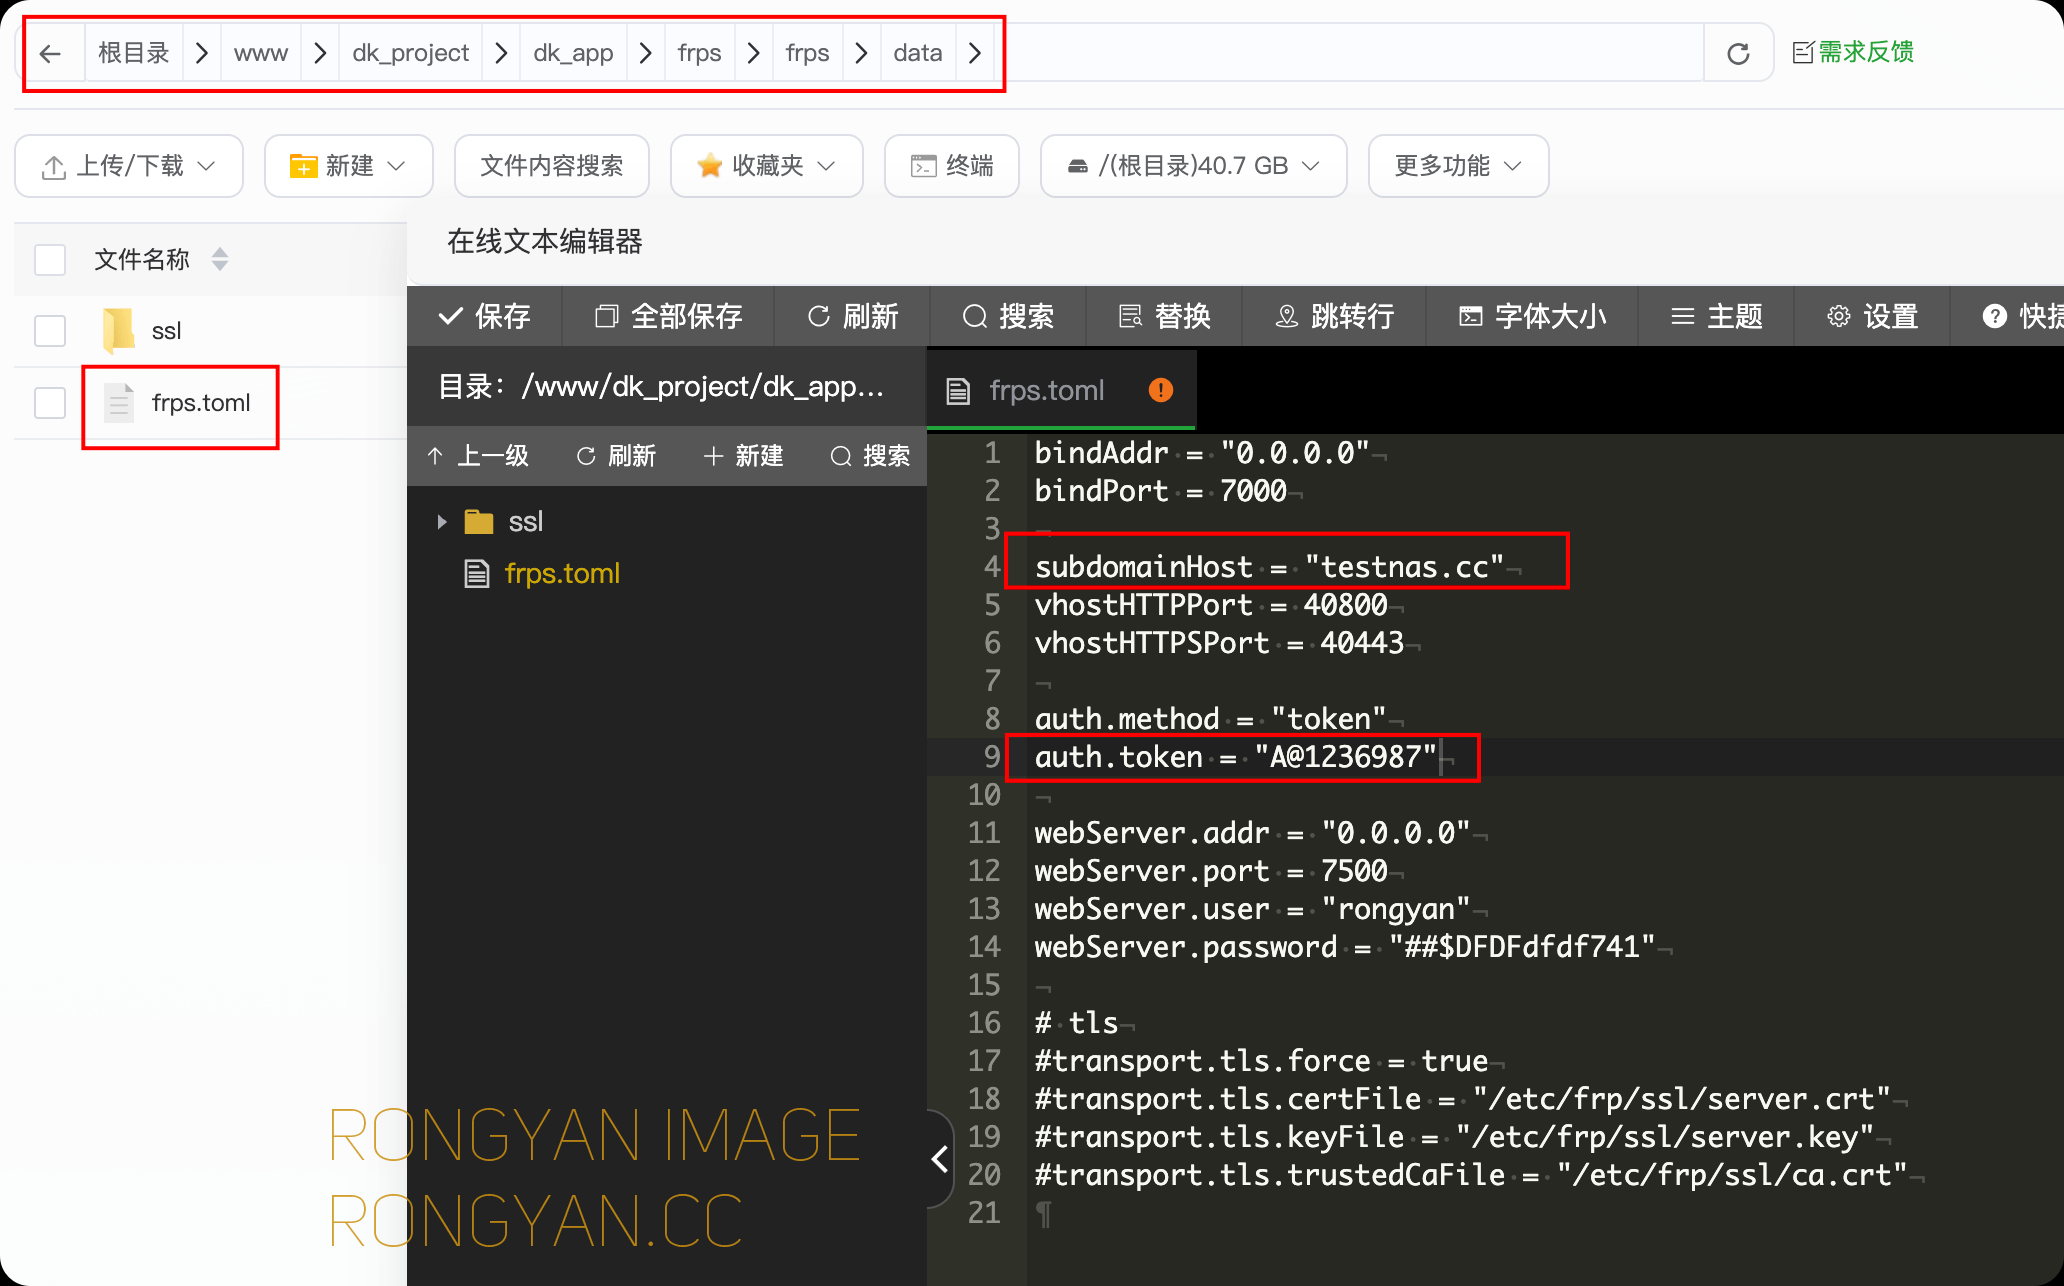The width and height of the screenshot is (2064, 1286).
Task: Click line 9 auth.token text
Action: tap(1235, 757)
